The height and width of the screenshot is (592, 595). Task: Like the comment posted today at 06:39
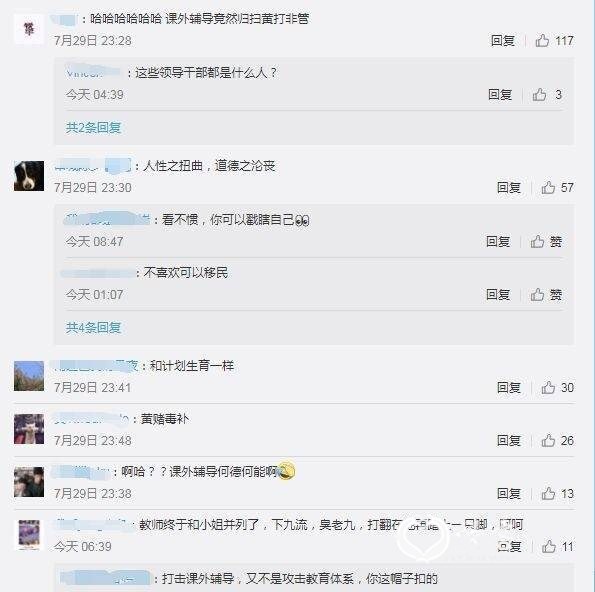549,547
